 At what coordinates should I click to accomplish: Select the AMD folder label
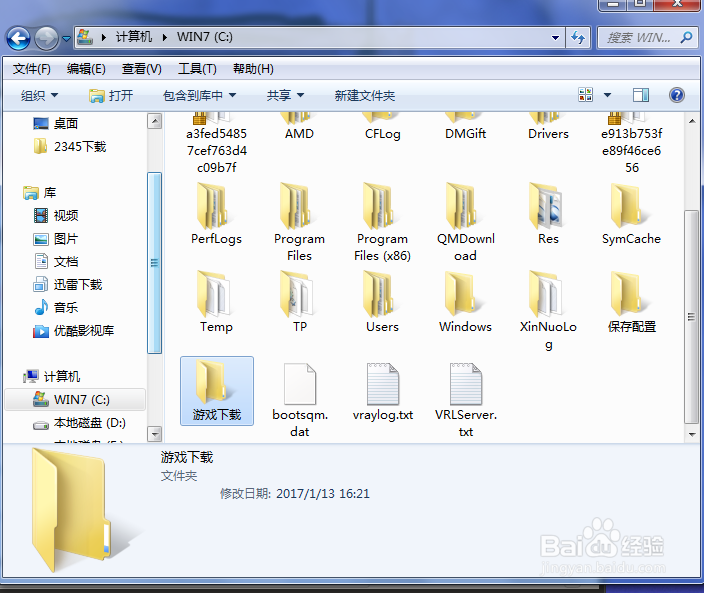pyautogui.click(x=299, y=133)
